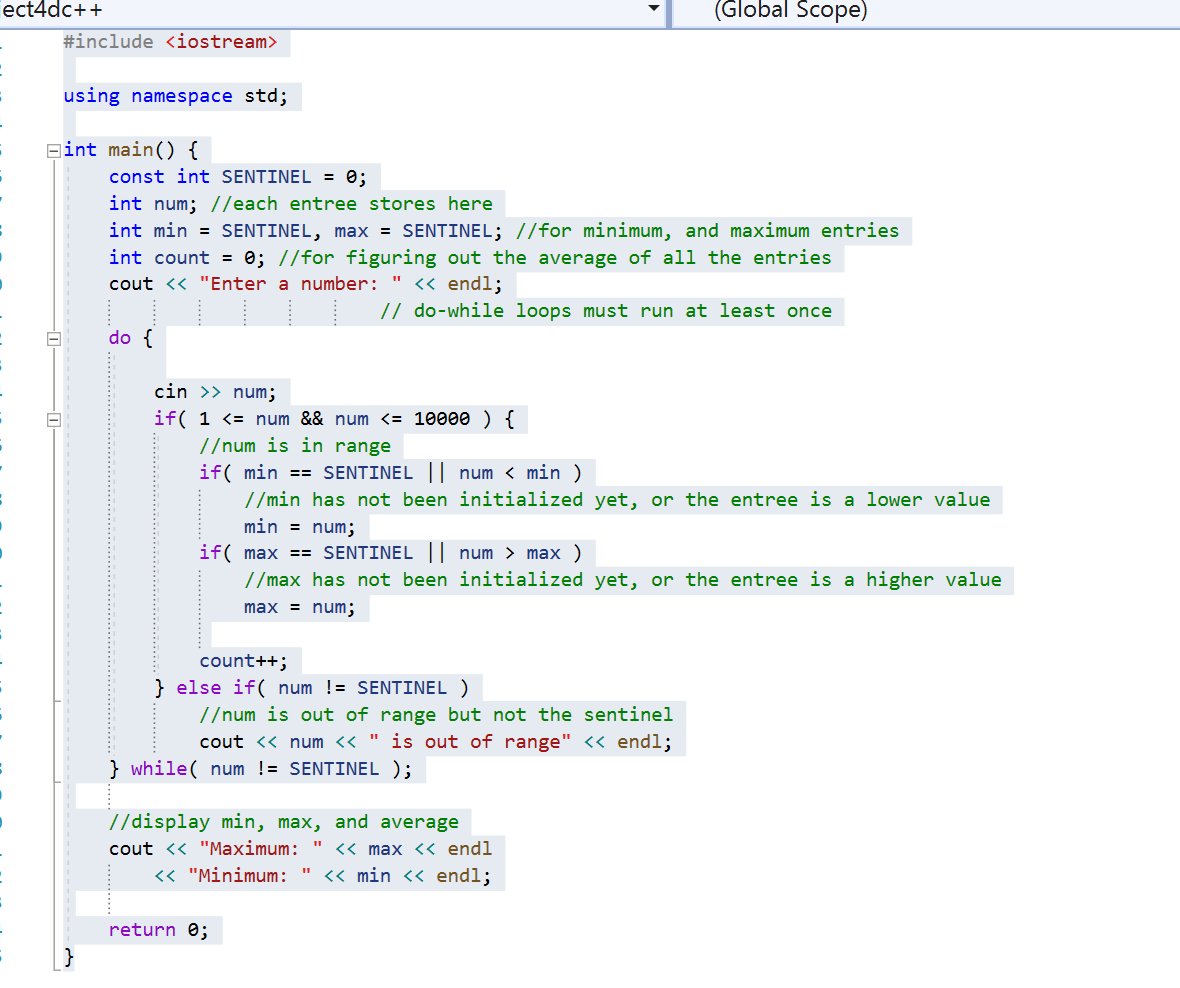
Task: Click the 'max = num;' assignment
Action: (300, 607)
